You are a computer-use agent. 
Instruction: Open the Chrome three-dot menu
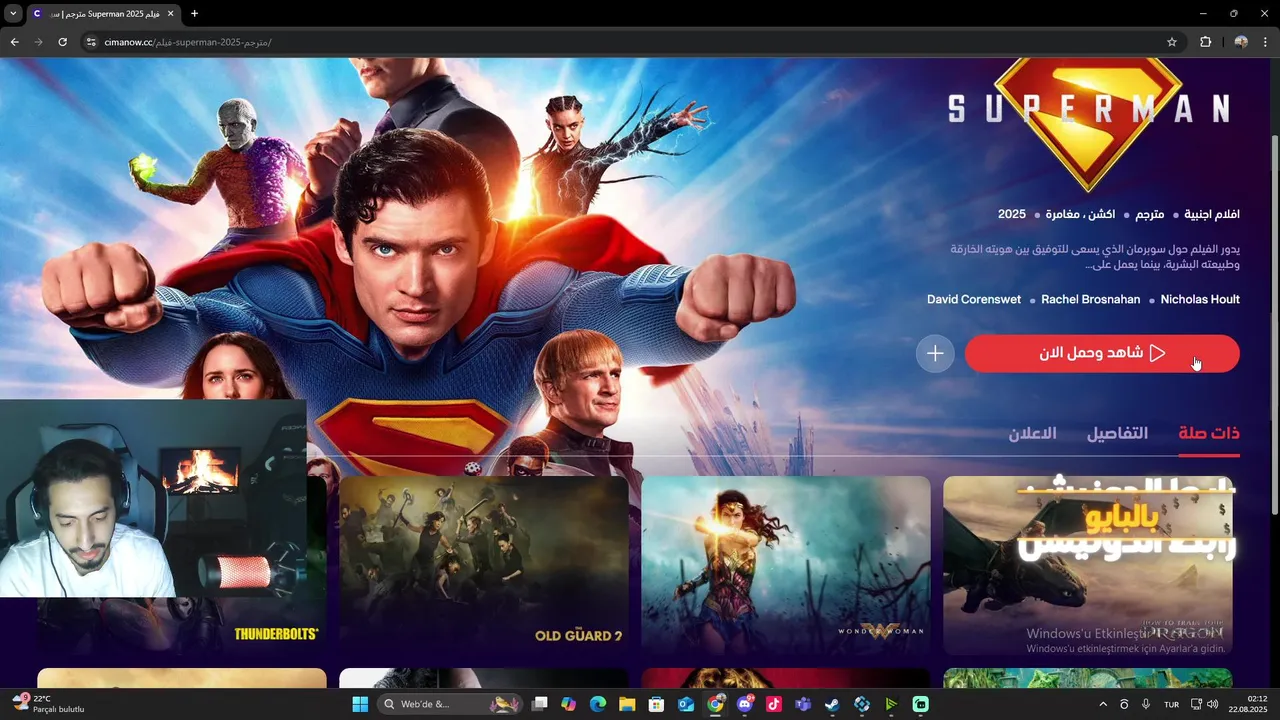click(1266, 42)
